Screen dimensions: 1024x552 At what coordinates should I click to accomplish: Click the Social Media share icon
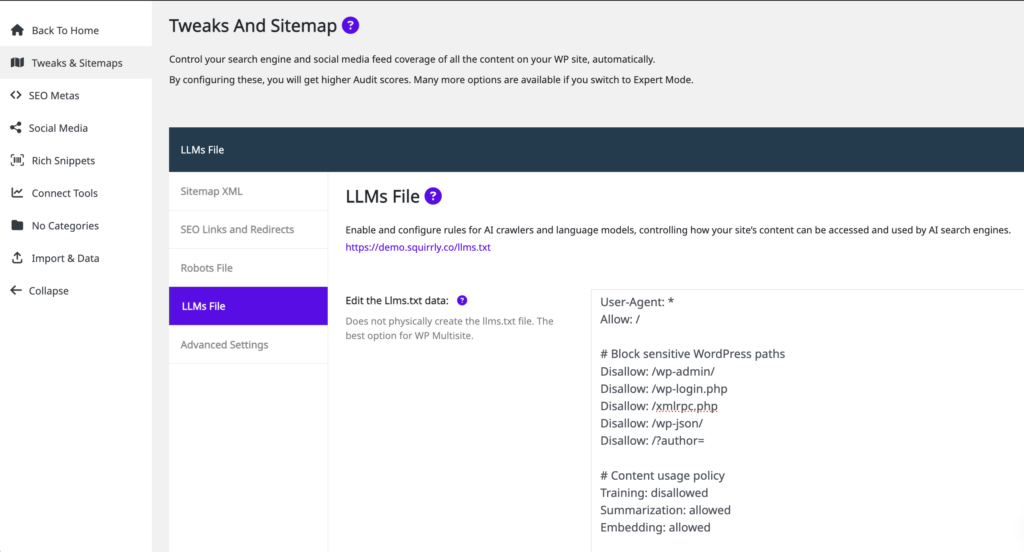tap(15, 128)
